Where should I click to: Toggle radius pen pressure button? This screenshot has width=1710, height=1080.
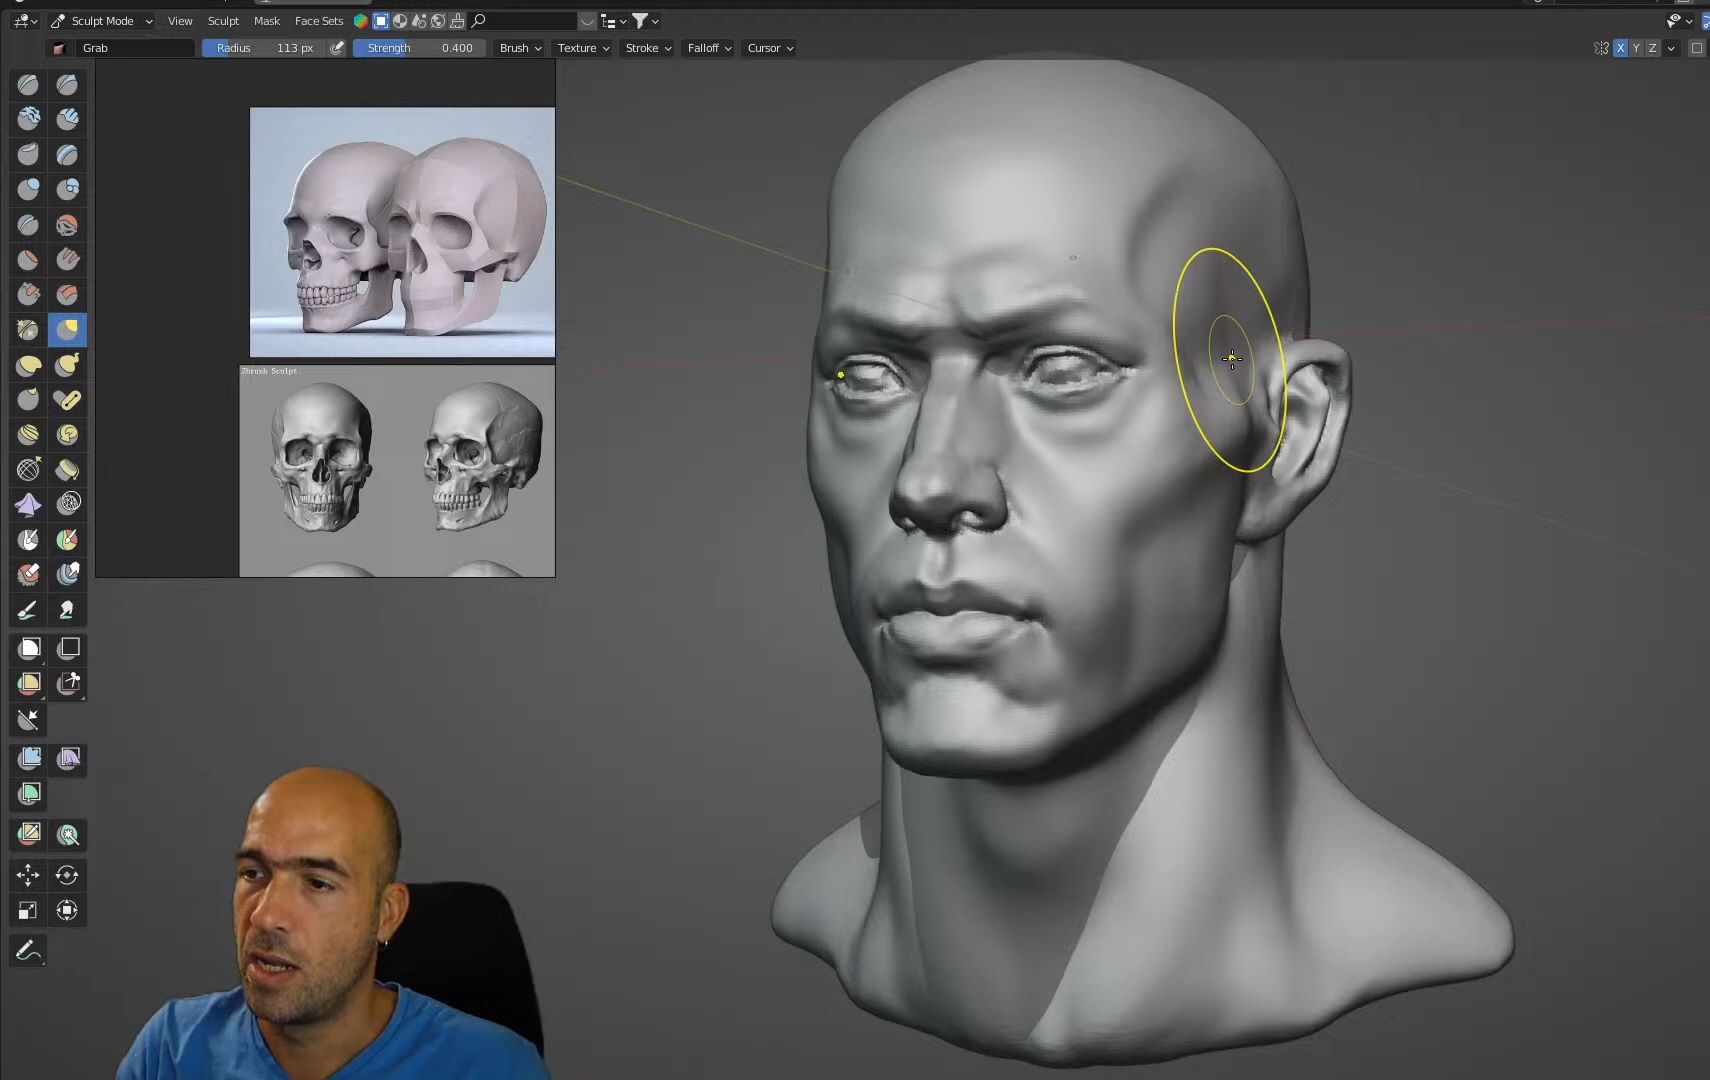pyautogui.click(x=337, y=48)
